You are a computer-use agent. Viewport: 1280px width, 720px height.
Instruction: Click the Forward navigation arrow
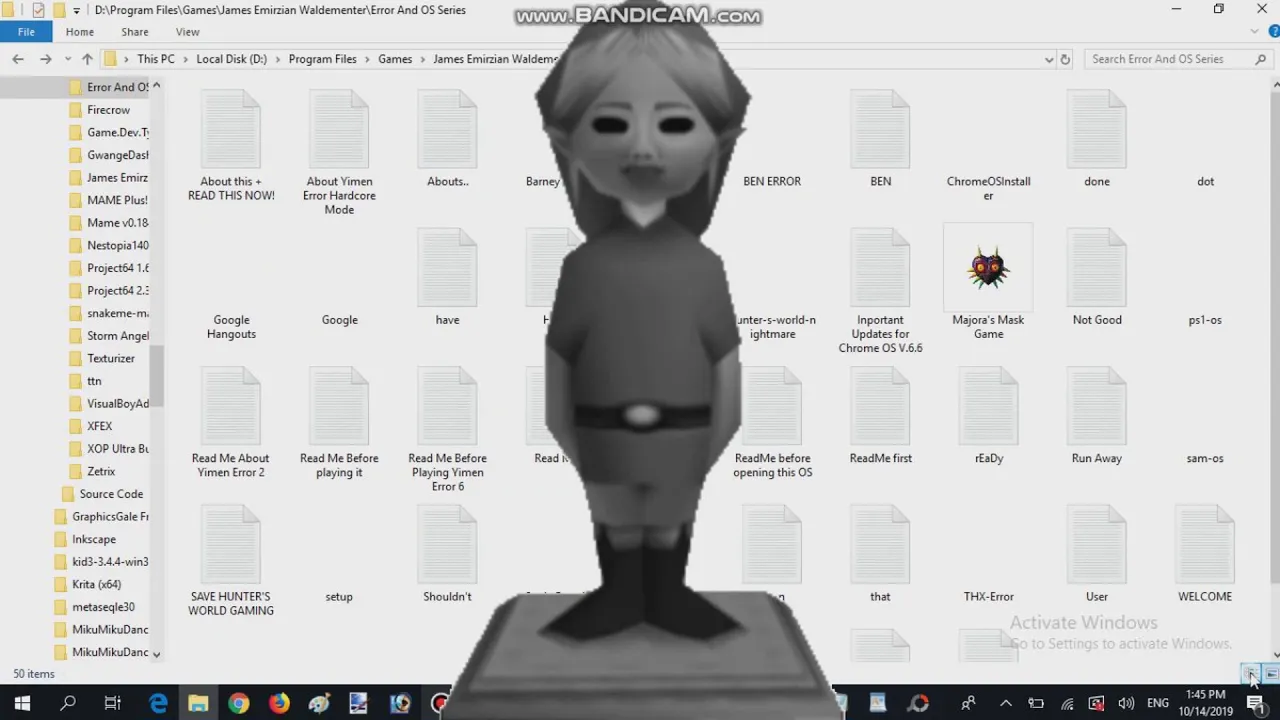point(45,59)
